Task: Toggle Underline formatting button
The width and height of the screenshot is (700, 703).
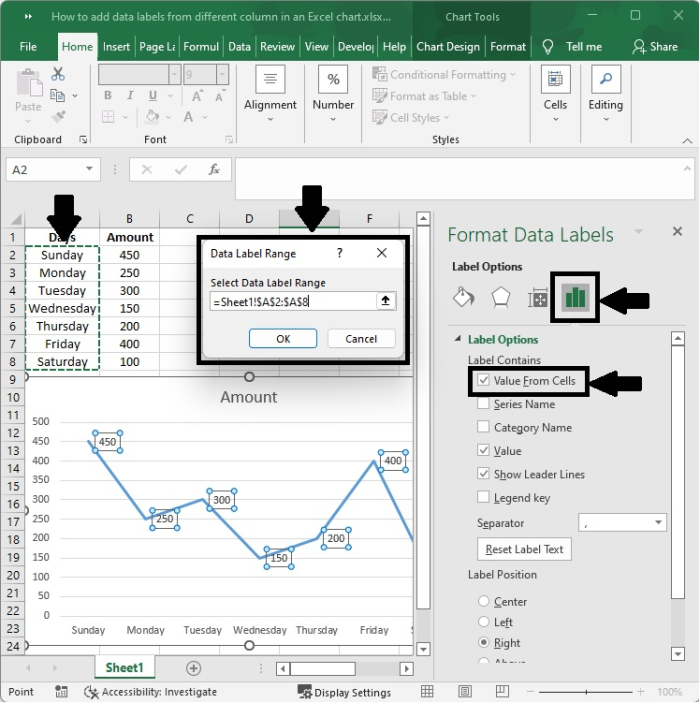Action: pyautogui.click(x=153, y=95)
